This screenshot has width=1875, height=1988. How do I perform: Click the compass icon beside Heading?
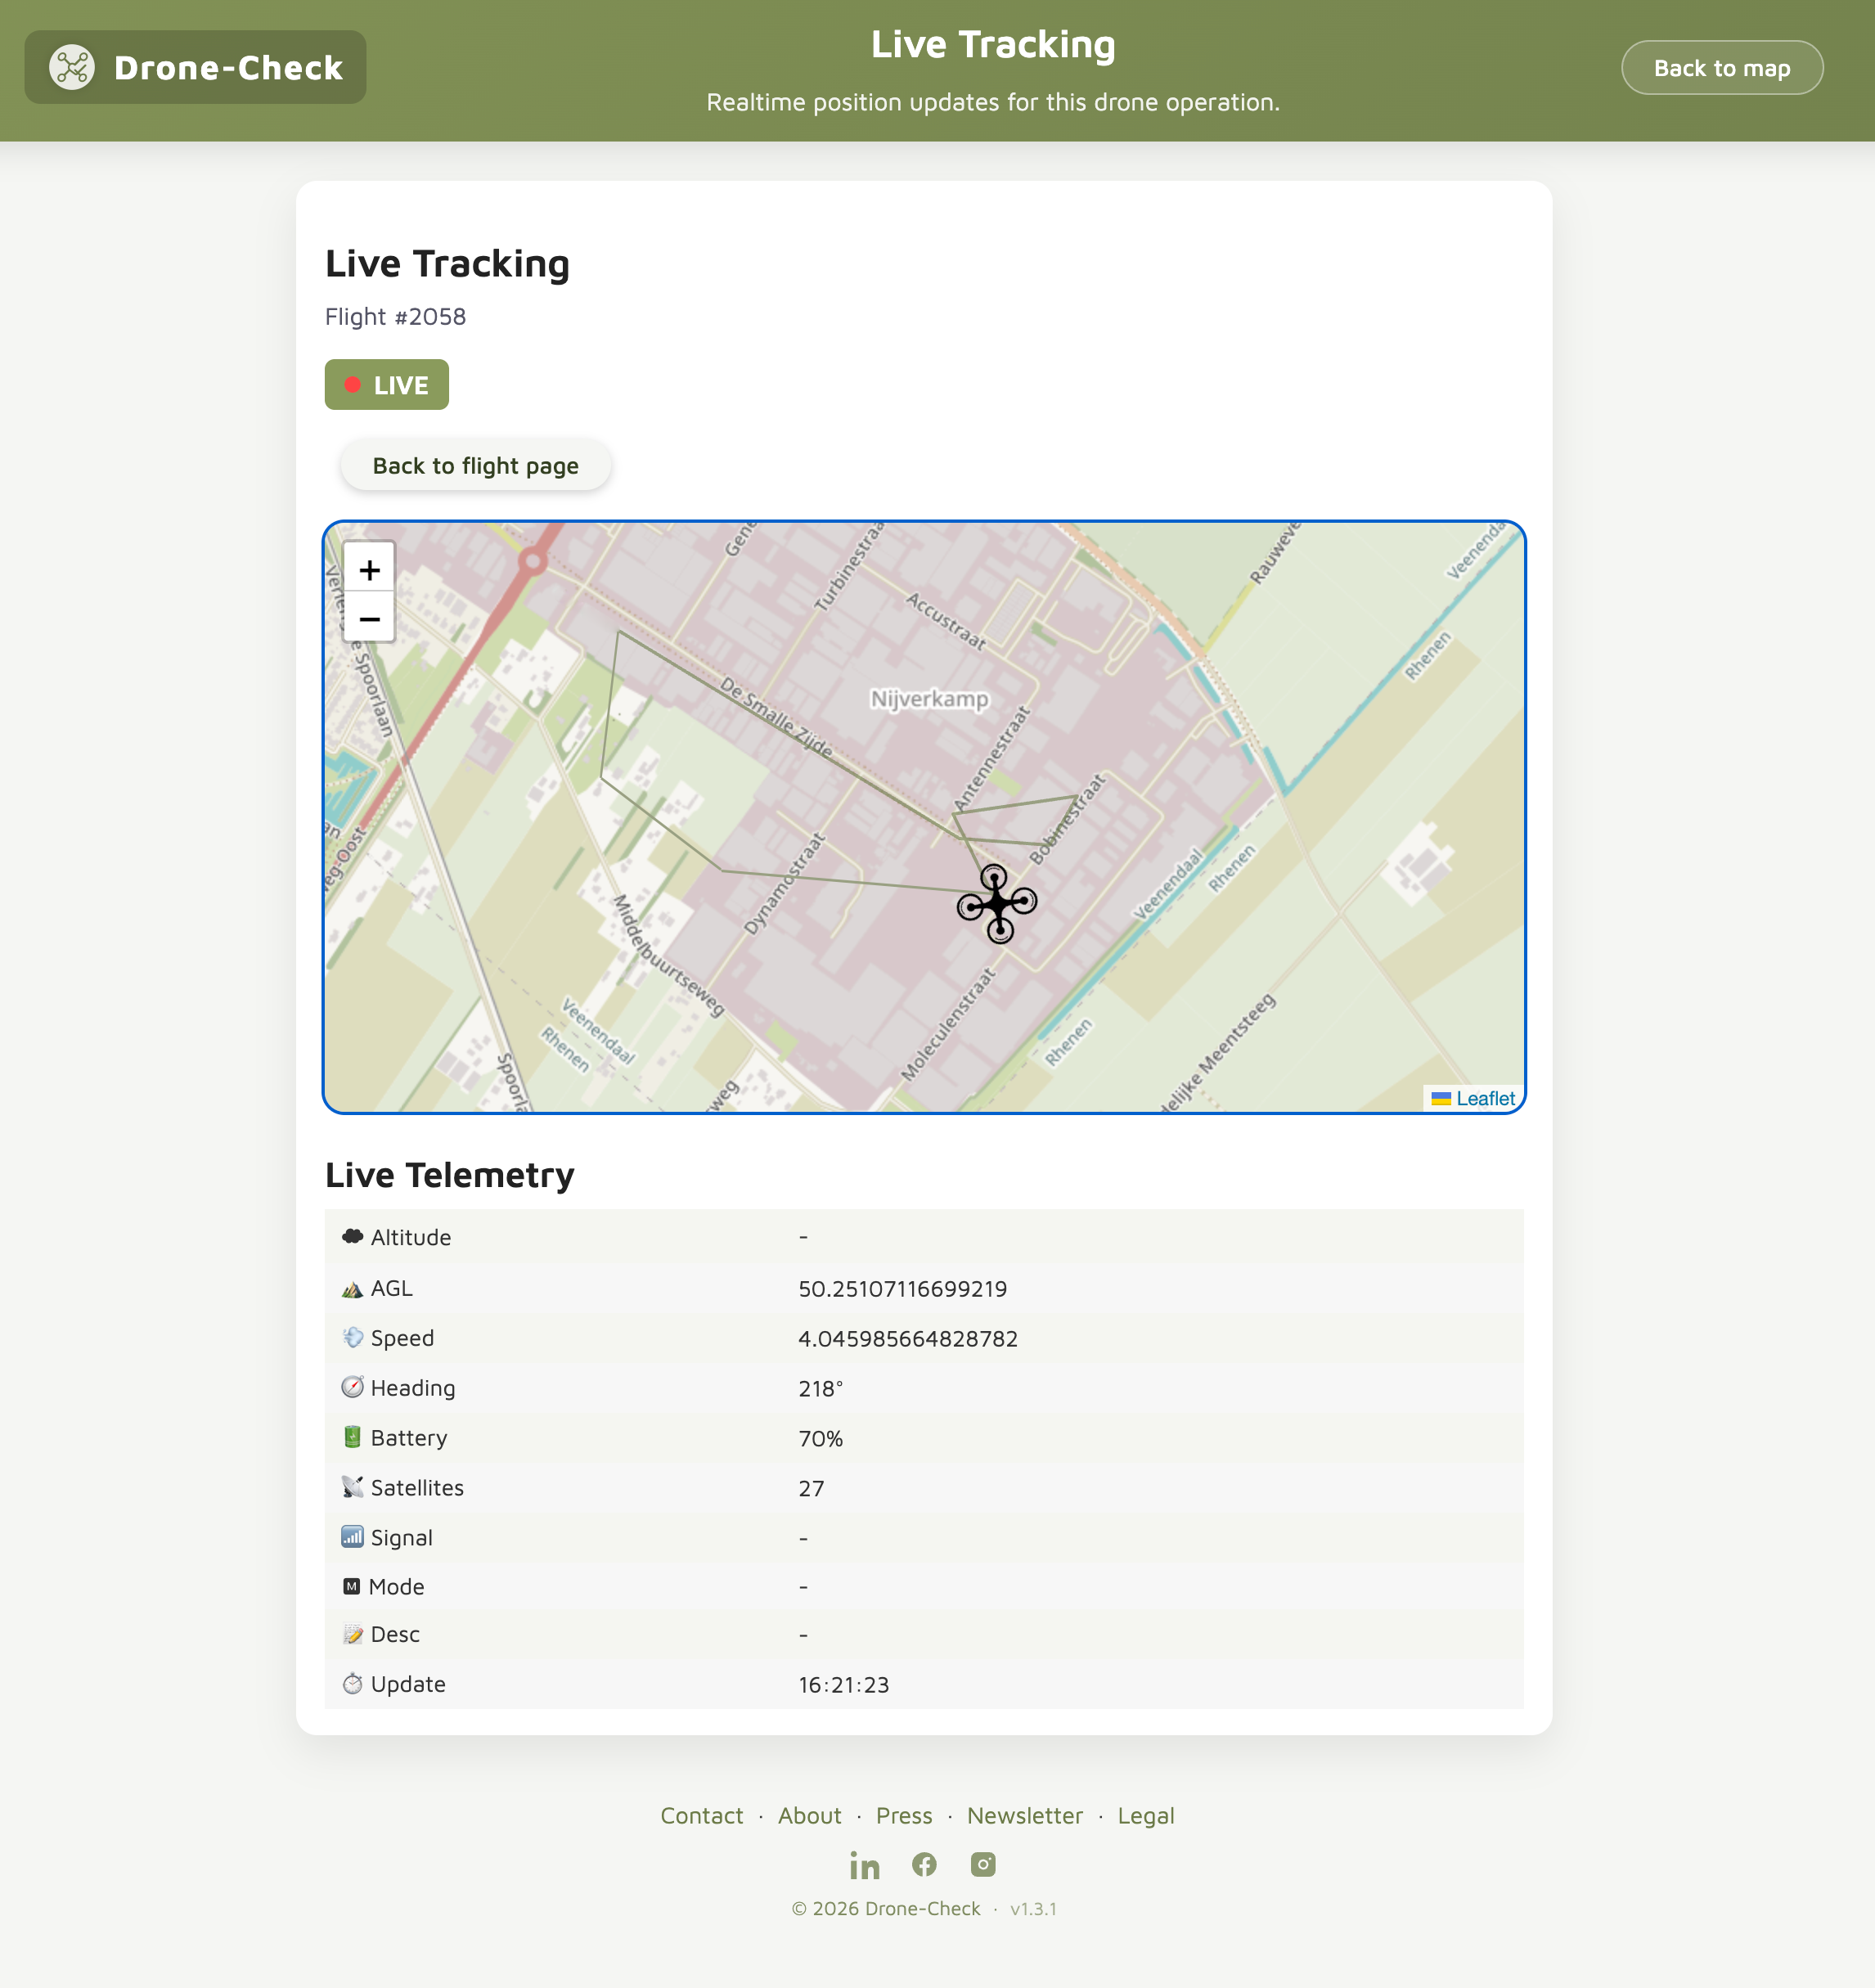352,1388
